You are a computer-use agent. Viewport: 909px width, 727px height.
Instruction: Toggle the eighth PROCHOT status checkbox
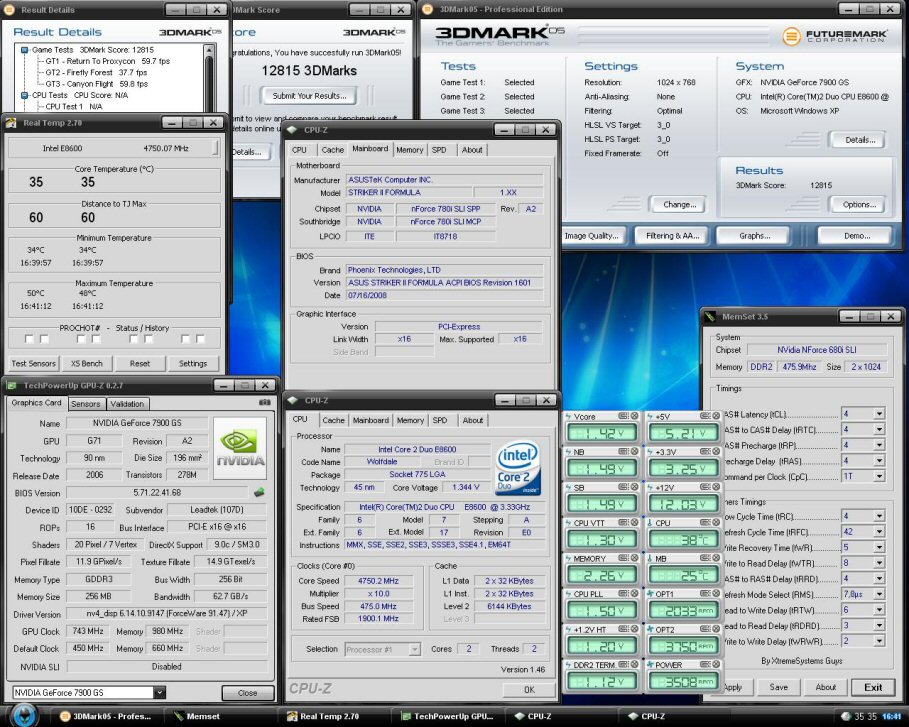[x=200, y=339]
